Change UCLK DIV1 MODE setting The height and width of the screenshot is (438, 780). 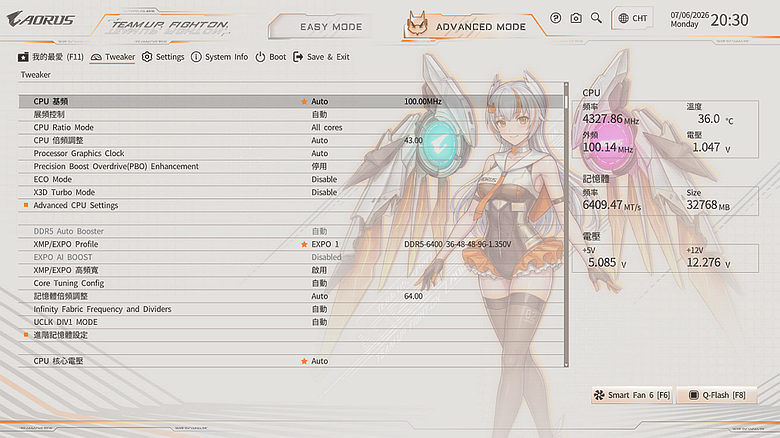[x=319, y=322]
